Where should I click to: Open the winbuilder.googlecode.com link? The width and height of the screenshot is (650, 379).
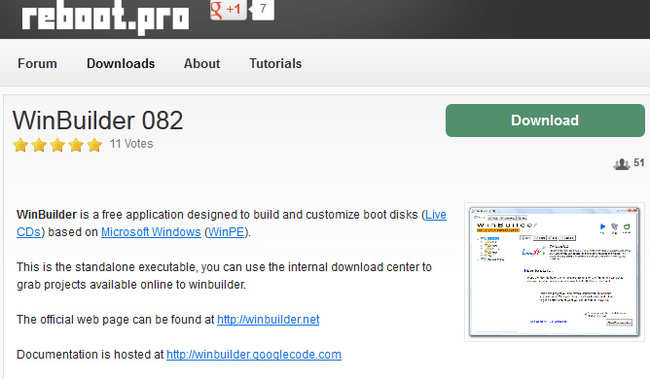click(x=254, y=355)
